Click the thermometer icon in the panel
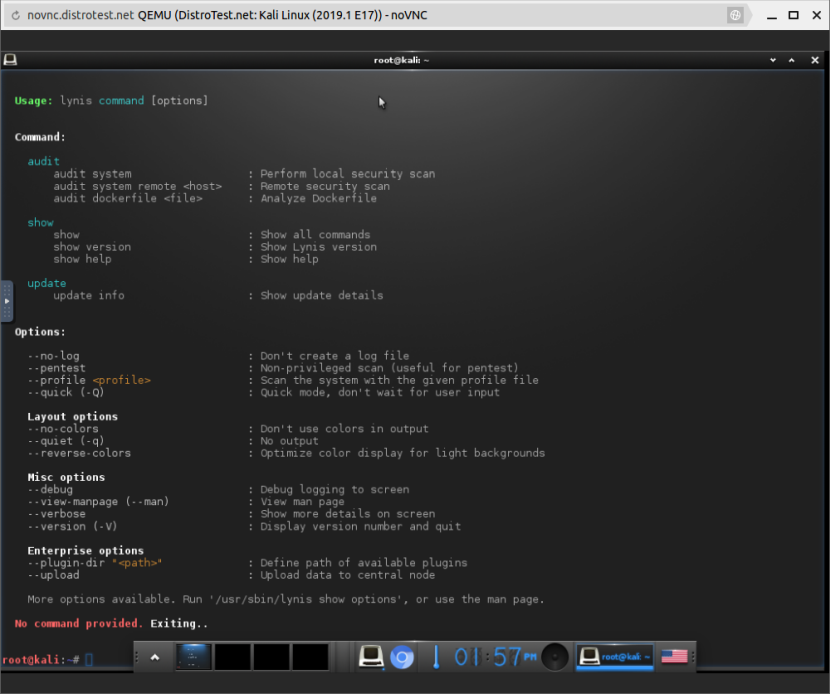830x694 pixels. tap(436, 657)
